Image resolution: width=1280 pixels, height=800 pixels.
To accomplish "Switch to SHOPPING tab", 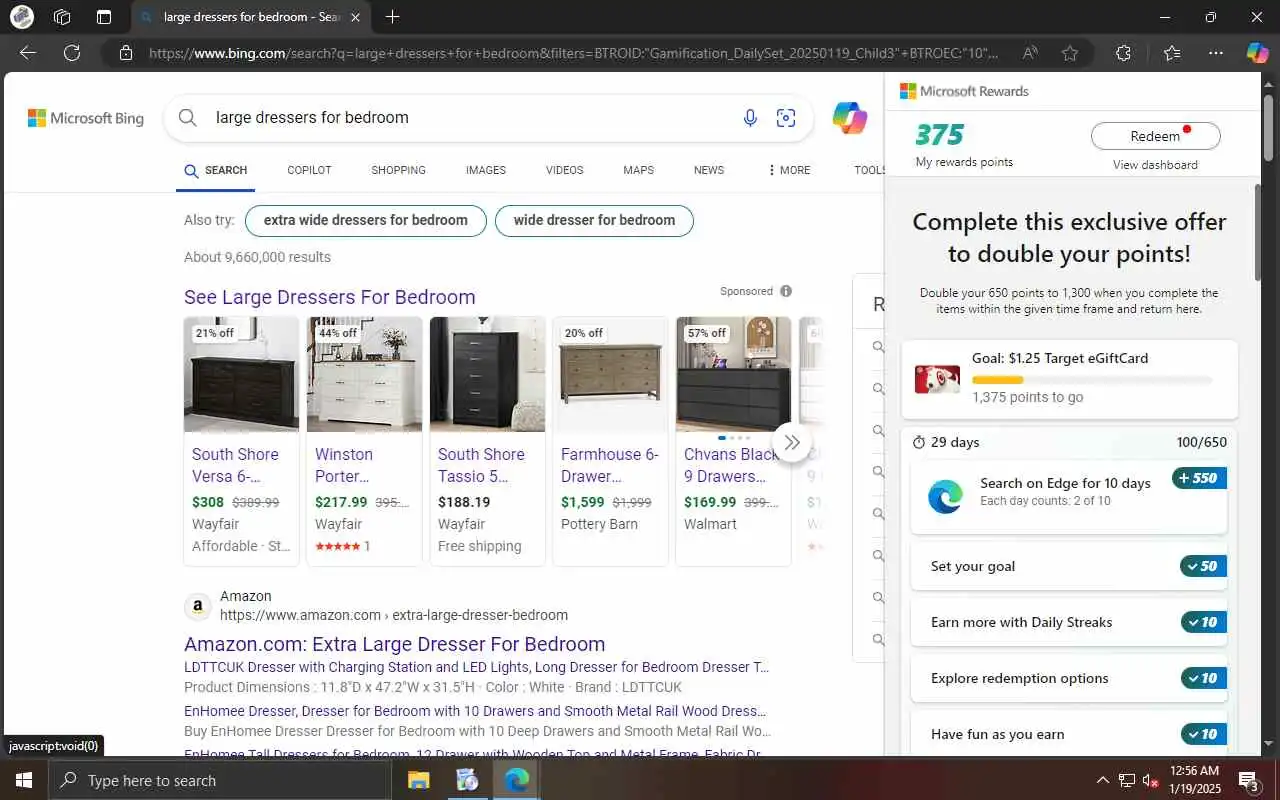I will 398,170.
